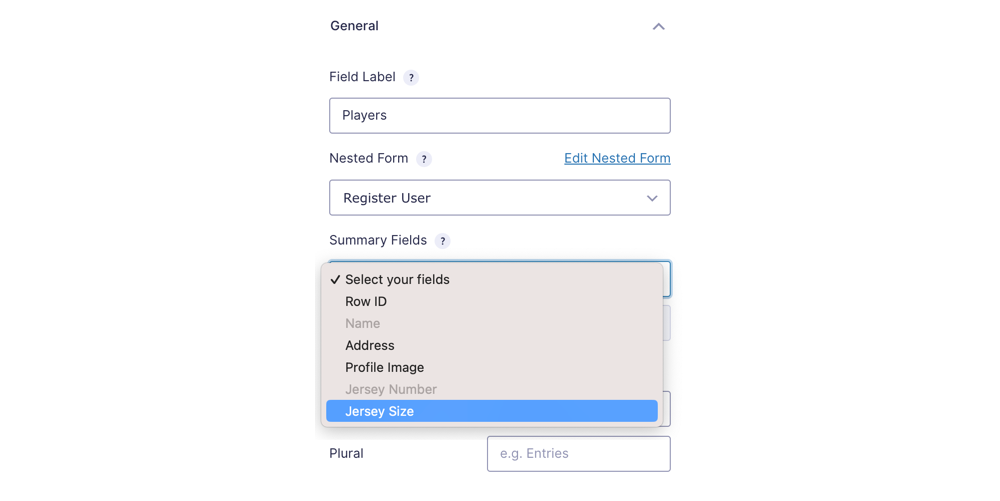The width and height of the screenshot is (1000, 501).
Task: Click the Field Label input containing Players
Action: (499, 115)
